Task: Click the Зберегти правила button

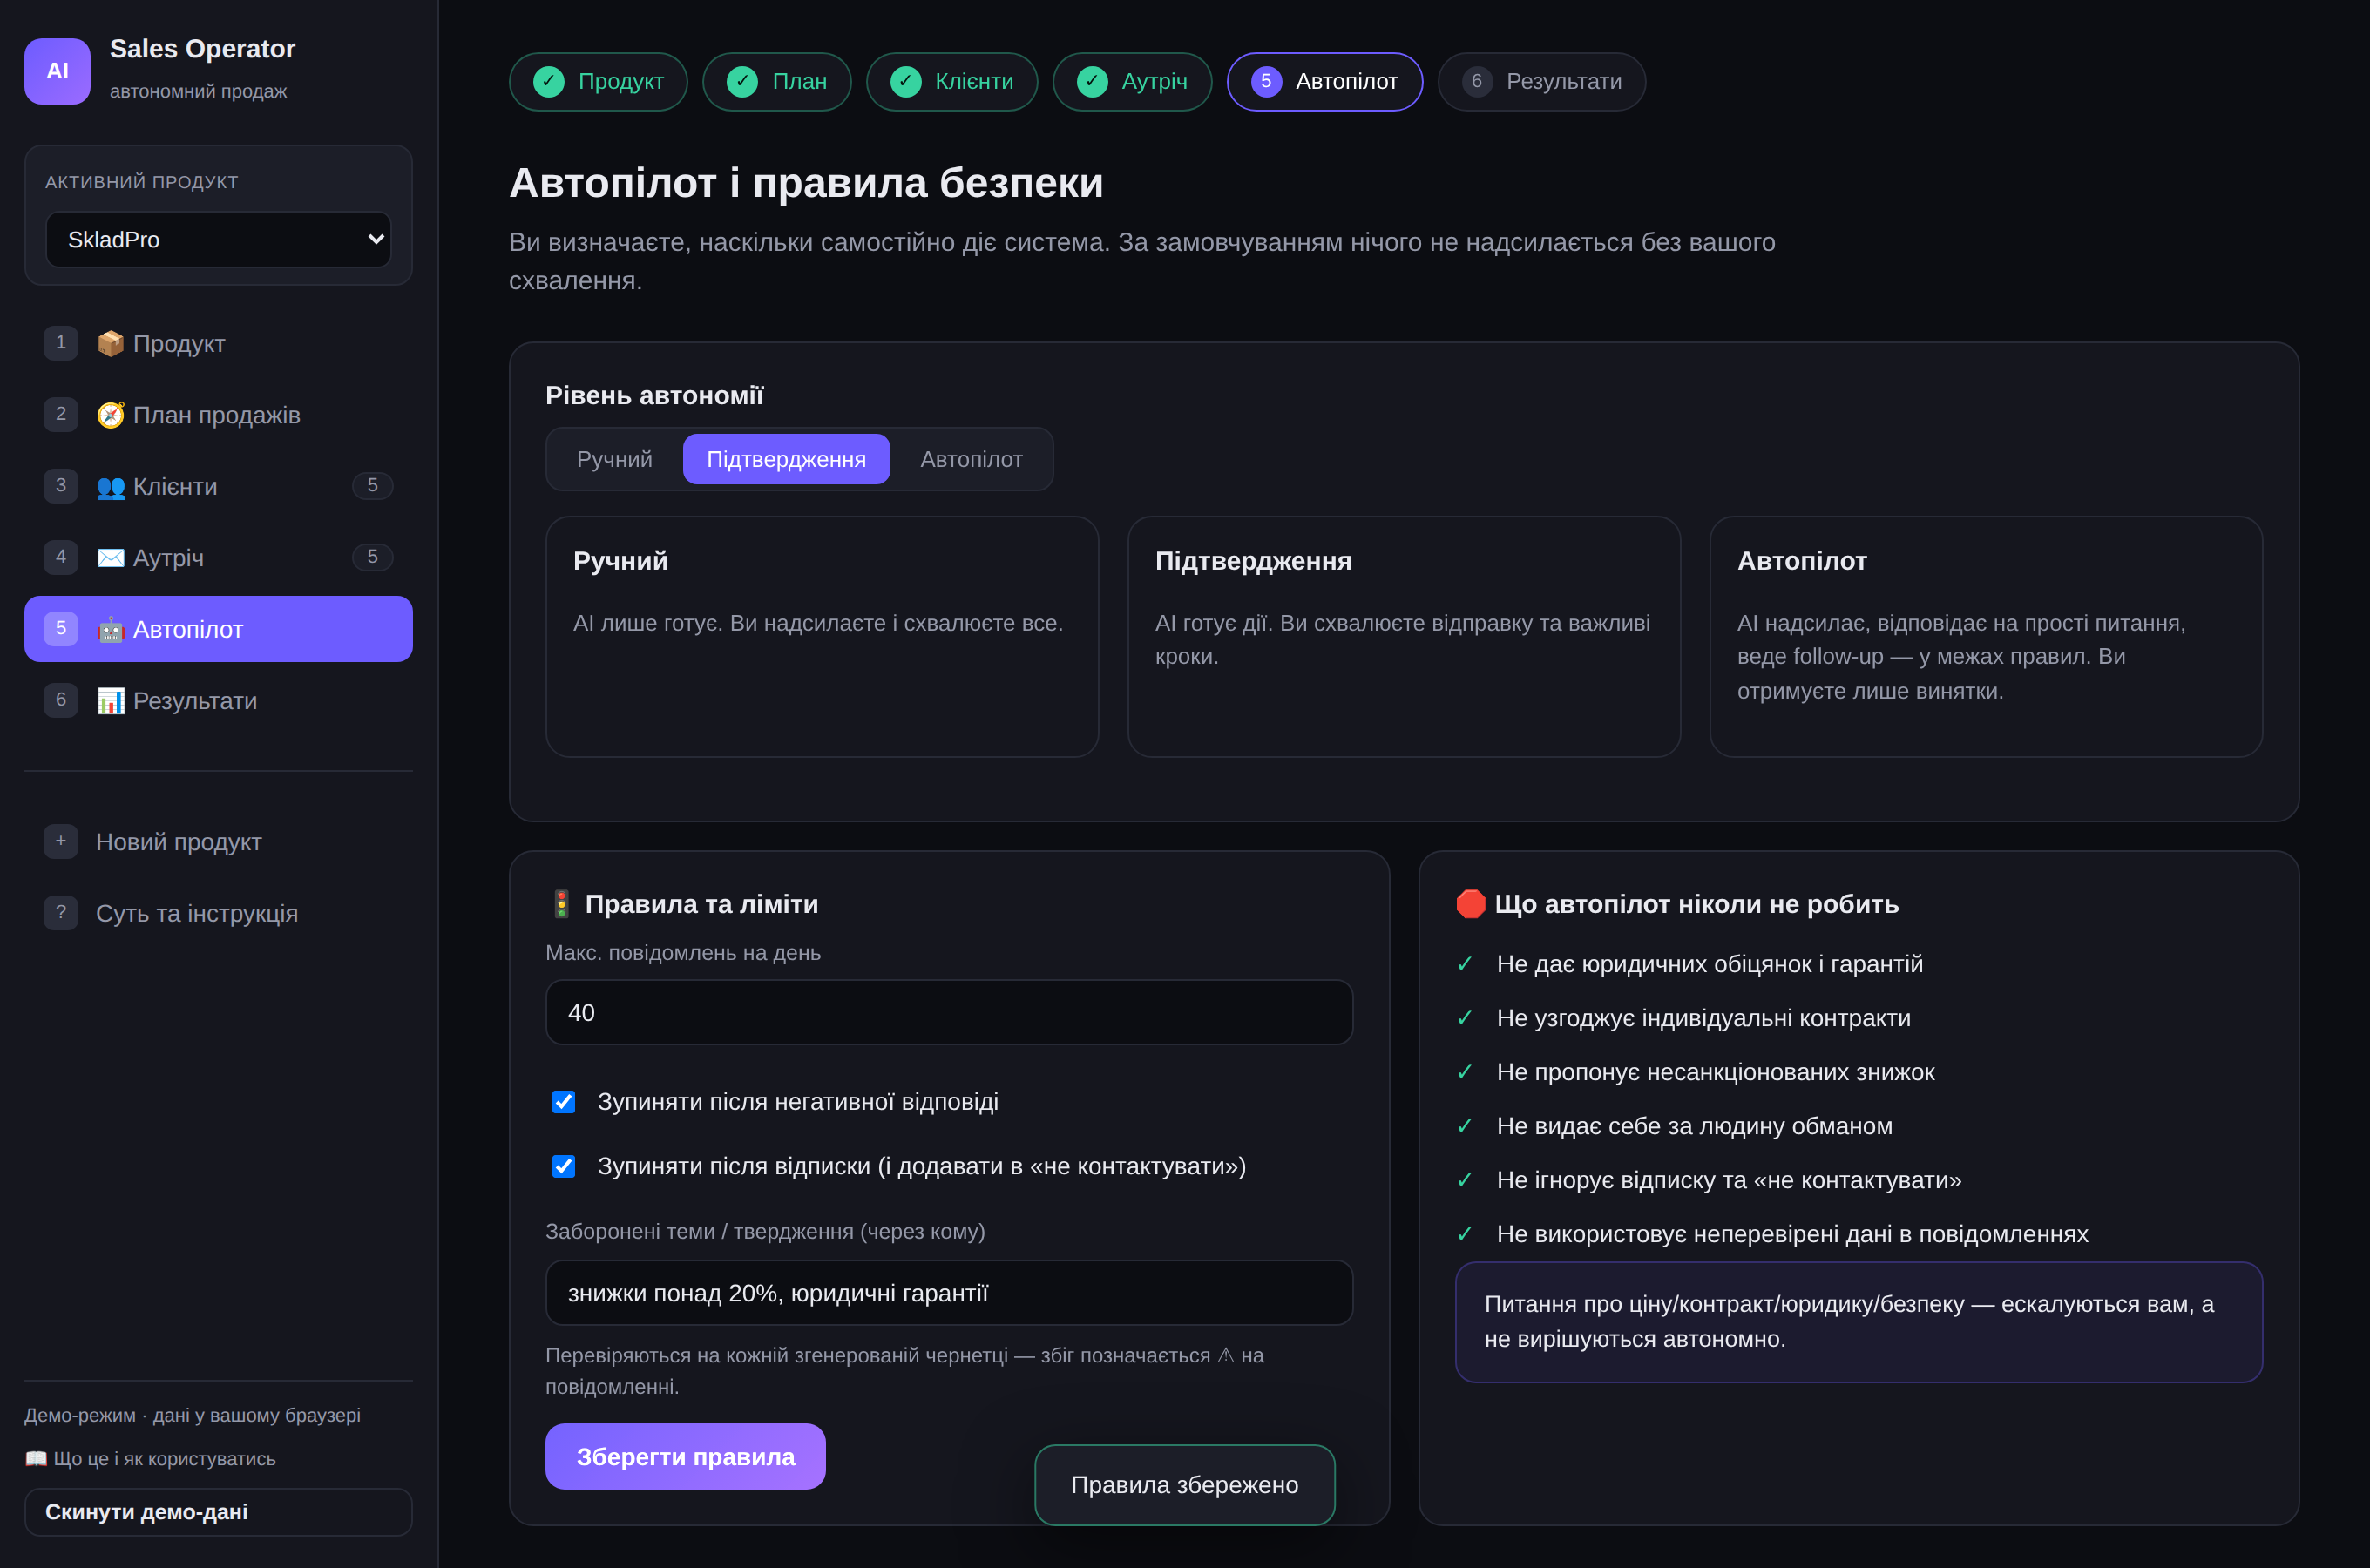Action: click(x=685, y=1456)
